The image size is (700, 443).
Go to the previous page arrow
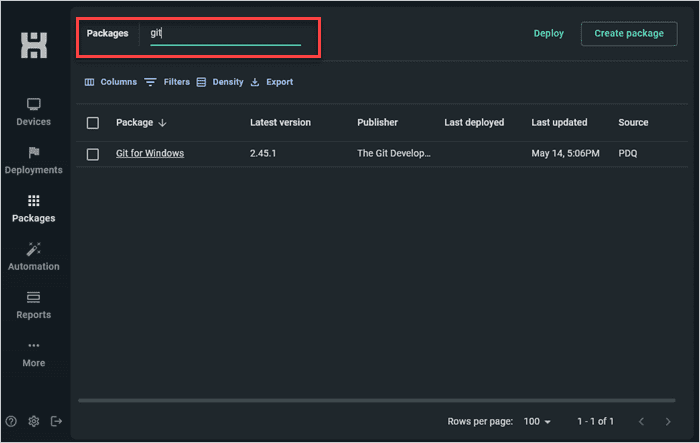641,422
